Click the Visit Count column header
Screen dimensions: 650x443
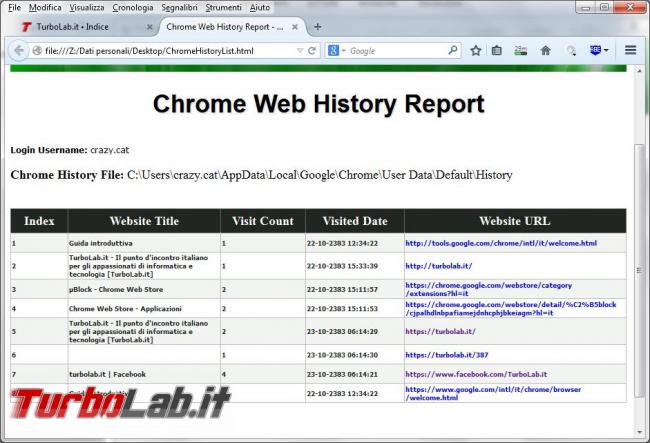(263, 221)
